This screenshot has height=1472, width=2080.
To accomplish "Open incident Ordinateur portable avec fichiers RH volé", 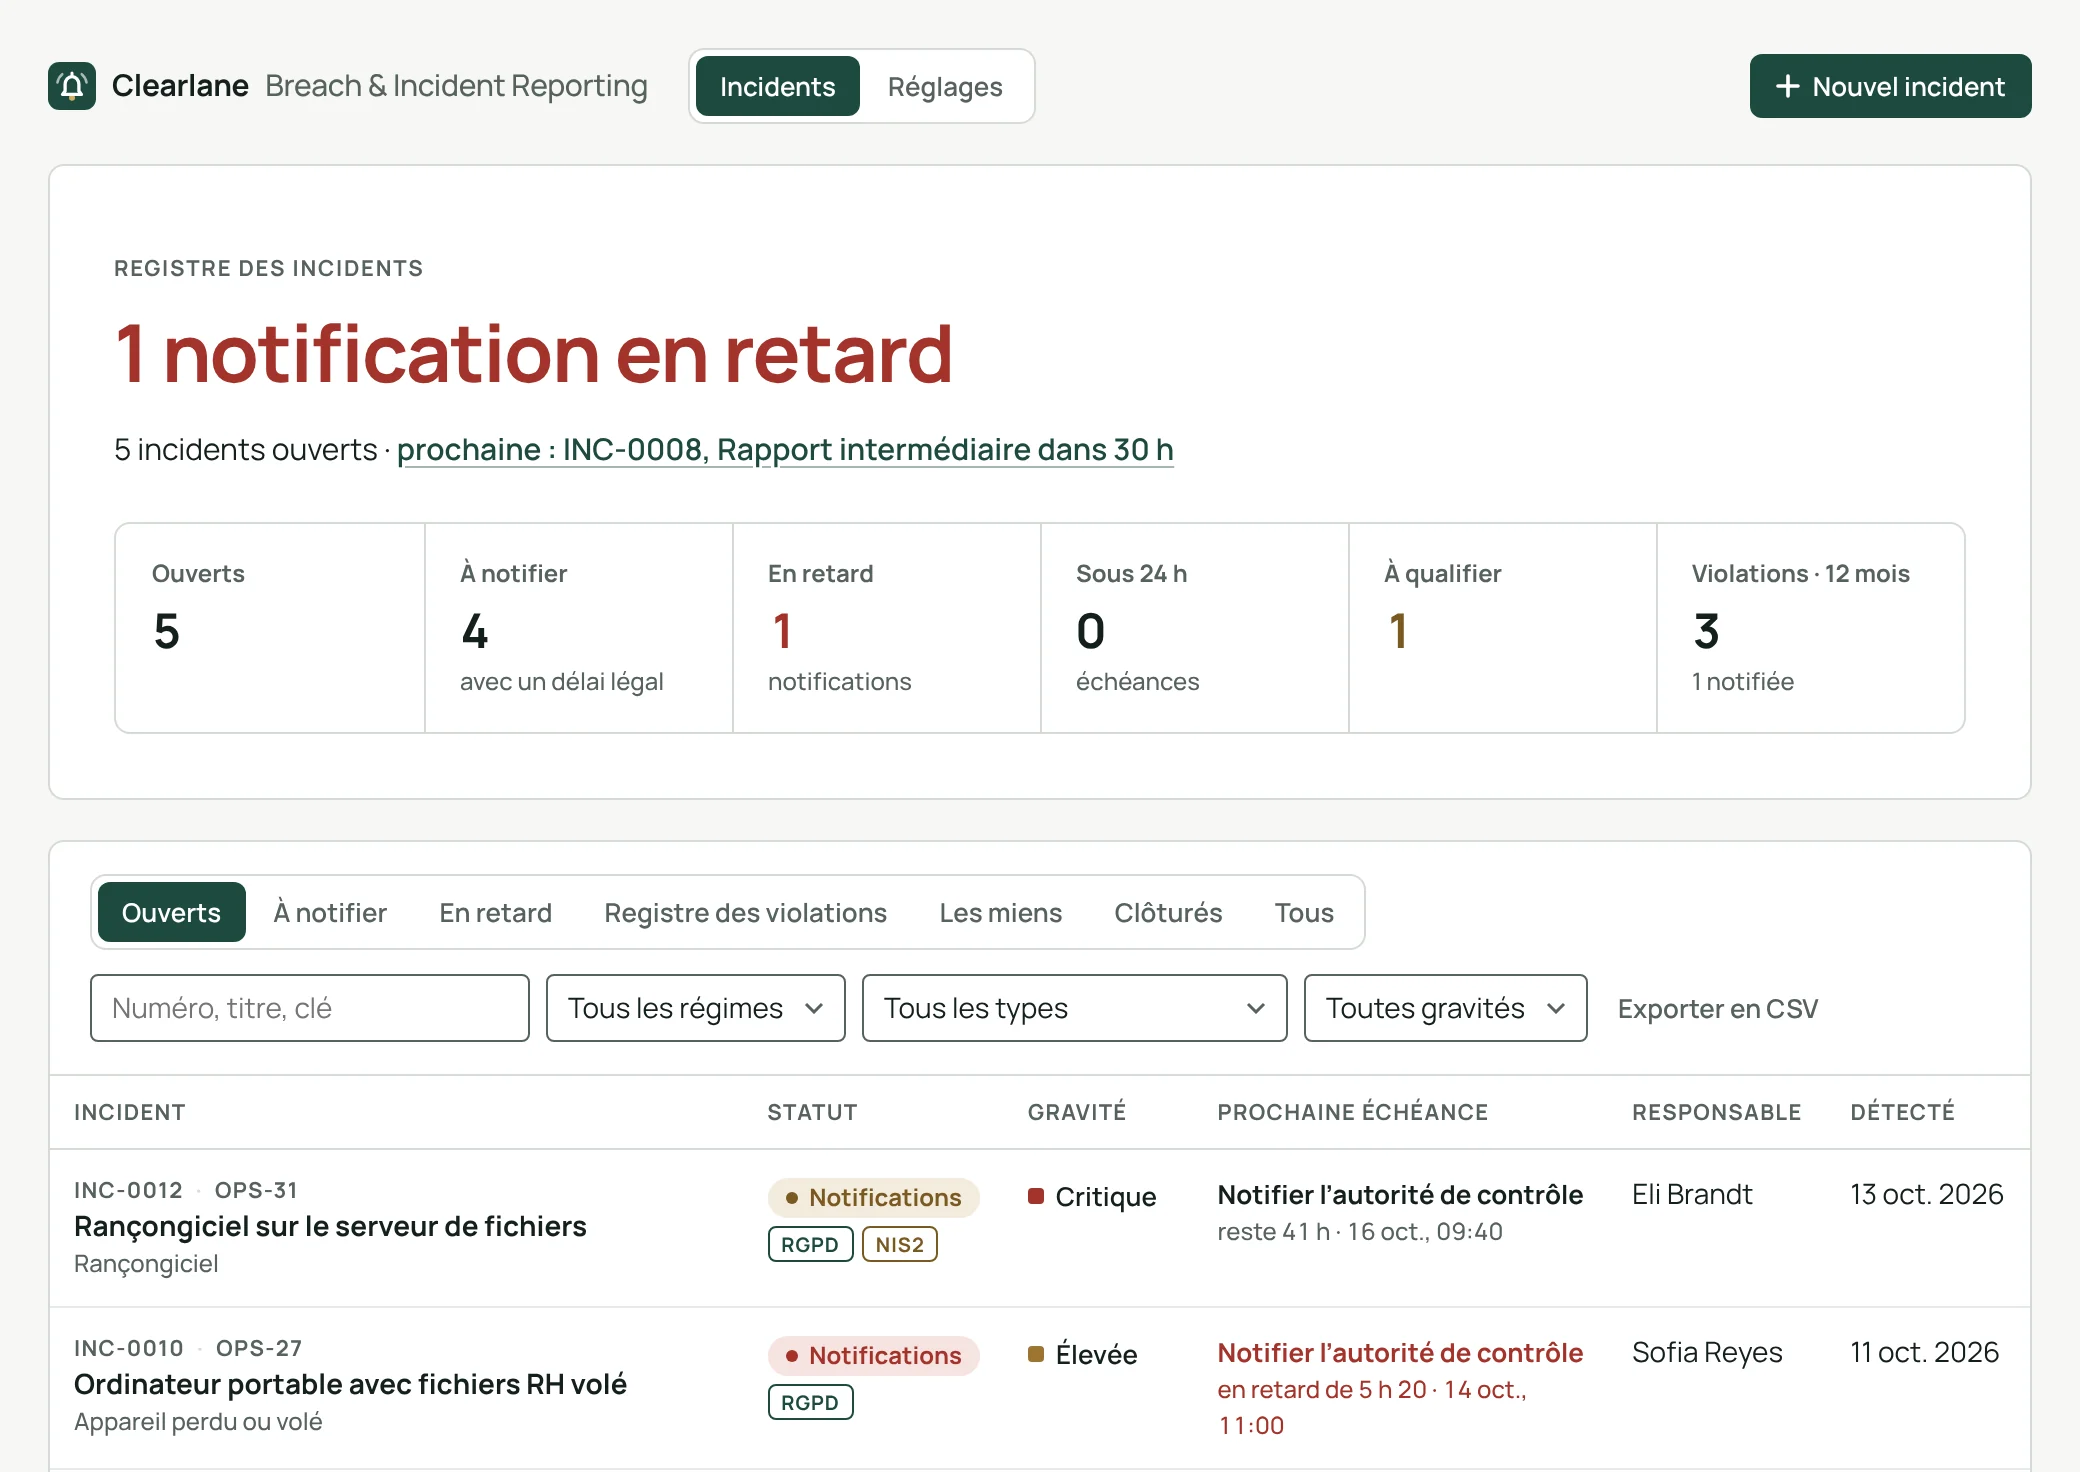I will tap(350, 1384).
